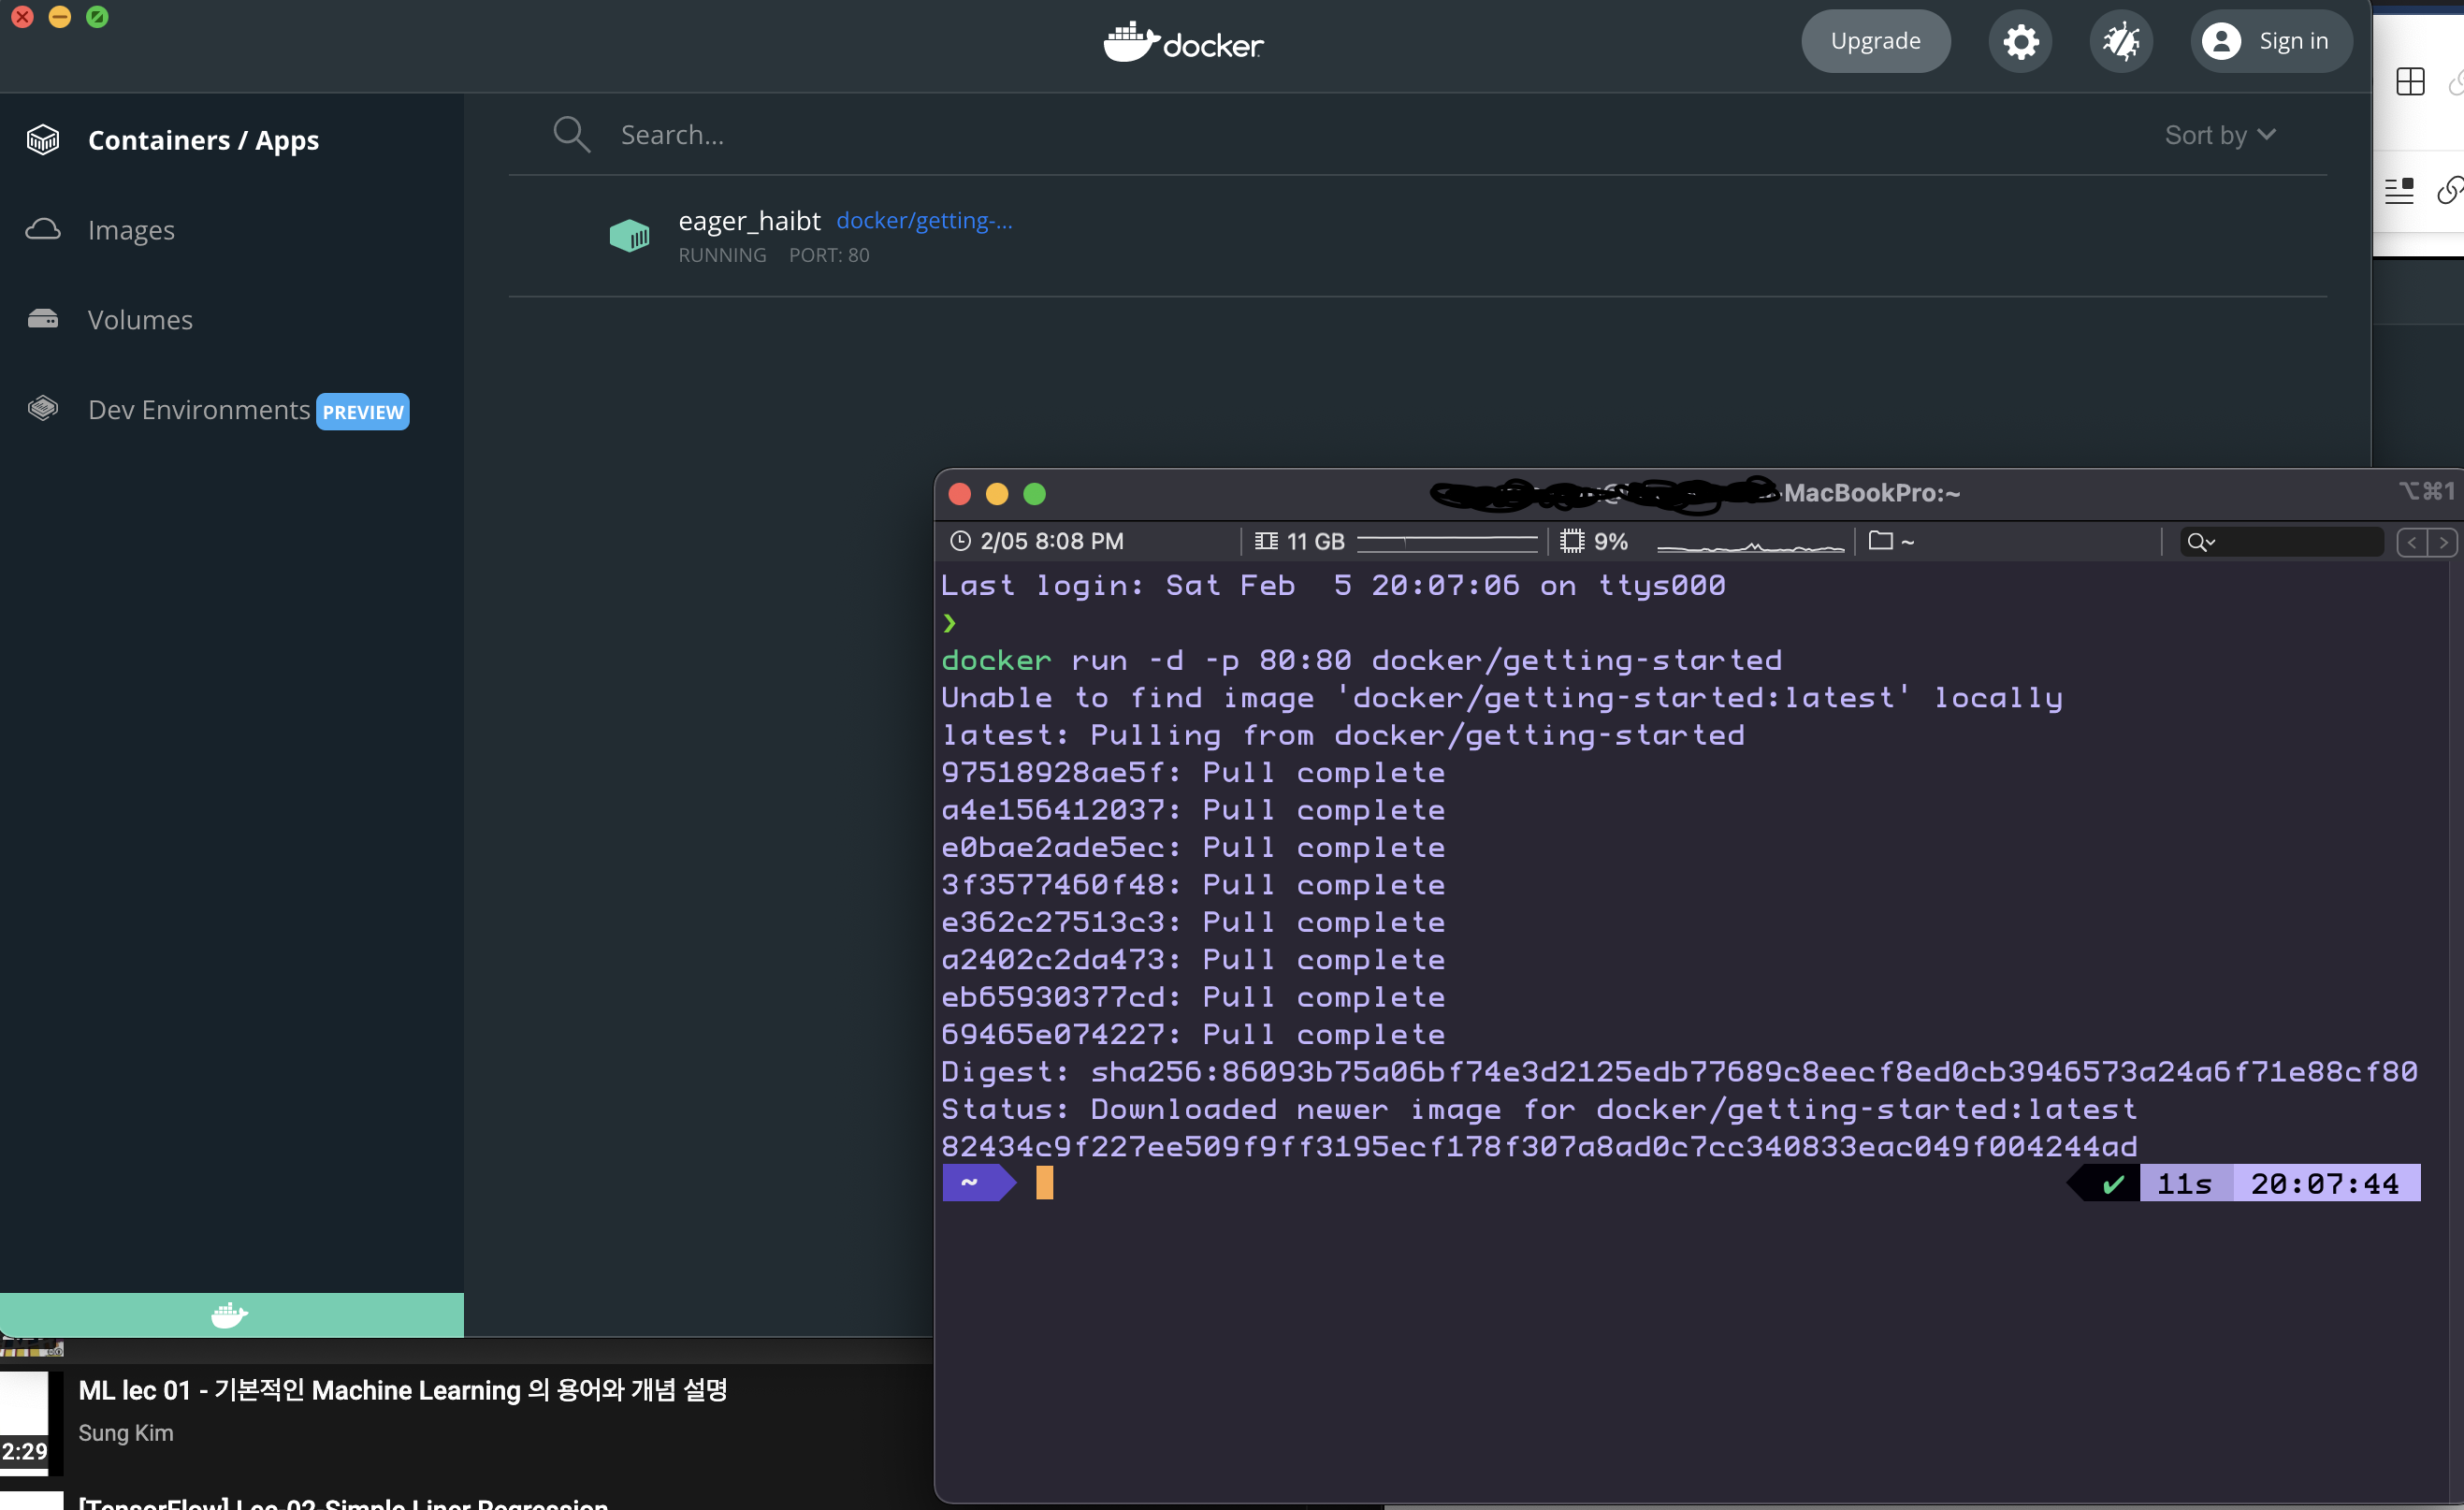Click the Containers / Apps sidebar icon
Viewport: 2464px width, 1510px height.
[x=43, y=140]
